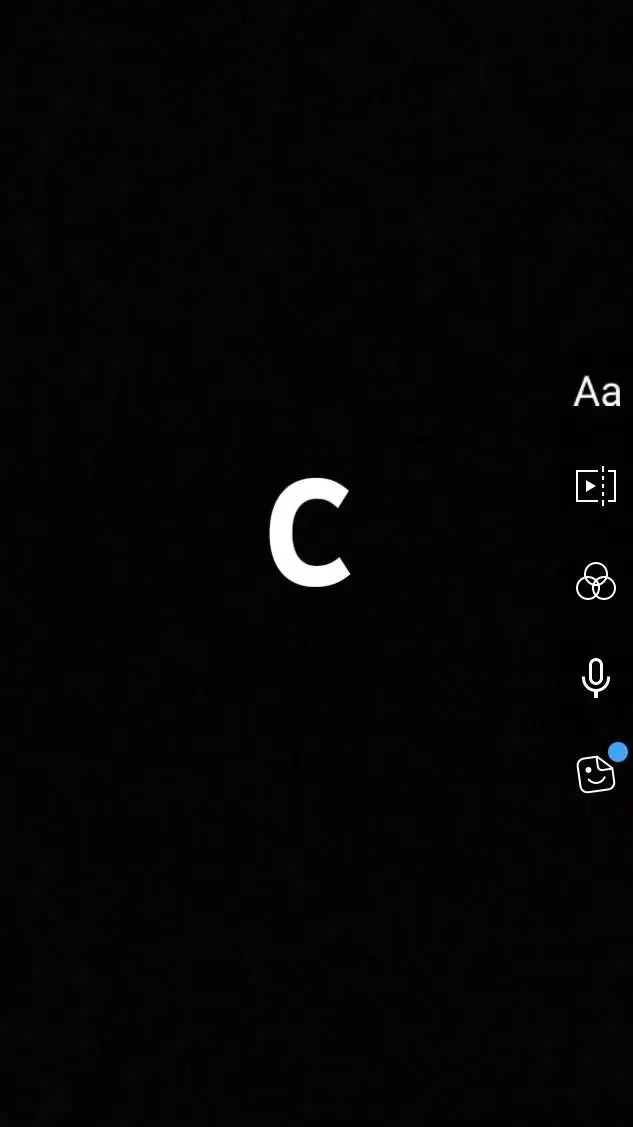Start voice recording with the microphone
This screenshot has width=633, height=1127.
pyautogui.click(x=596, y=677)
